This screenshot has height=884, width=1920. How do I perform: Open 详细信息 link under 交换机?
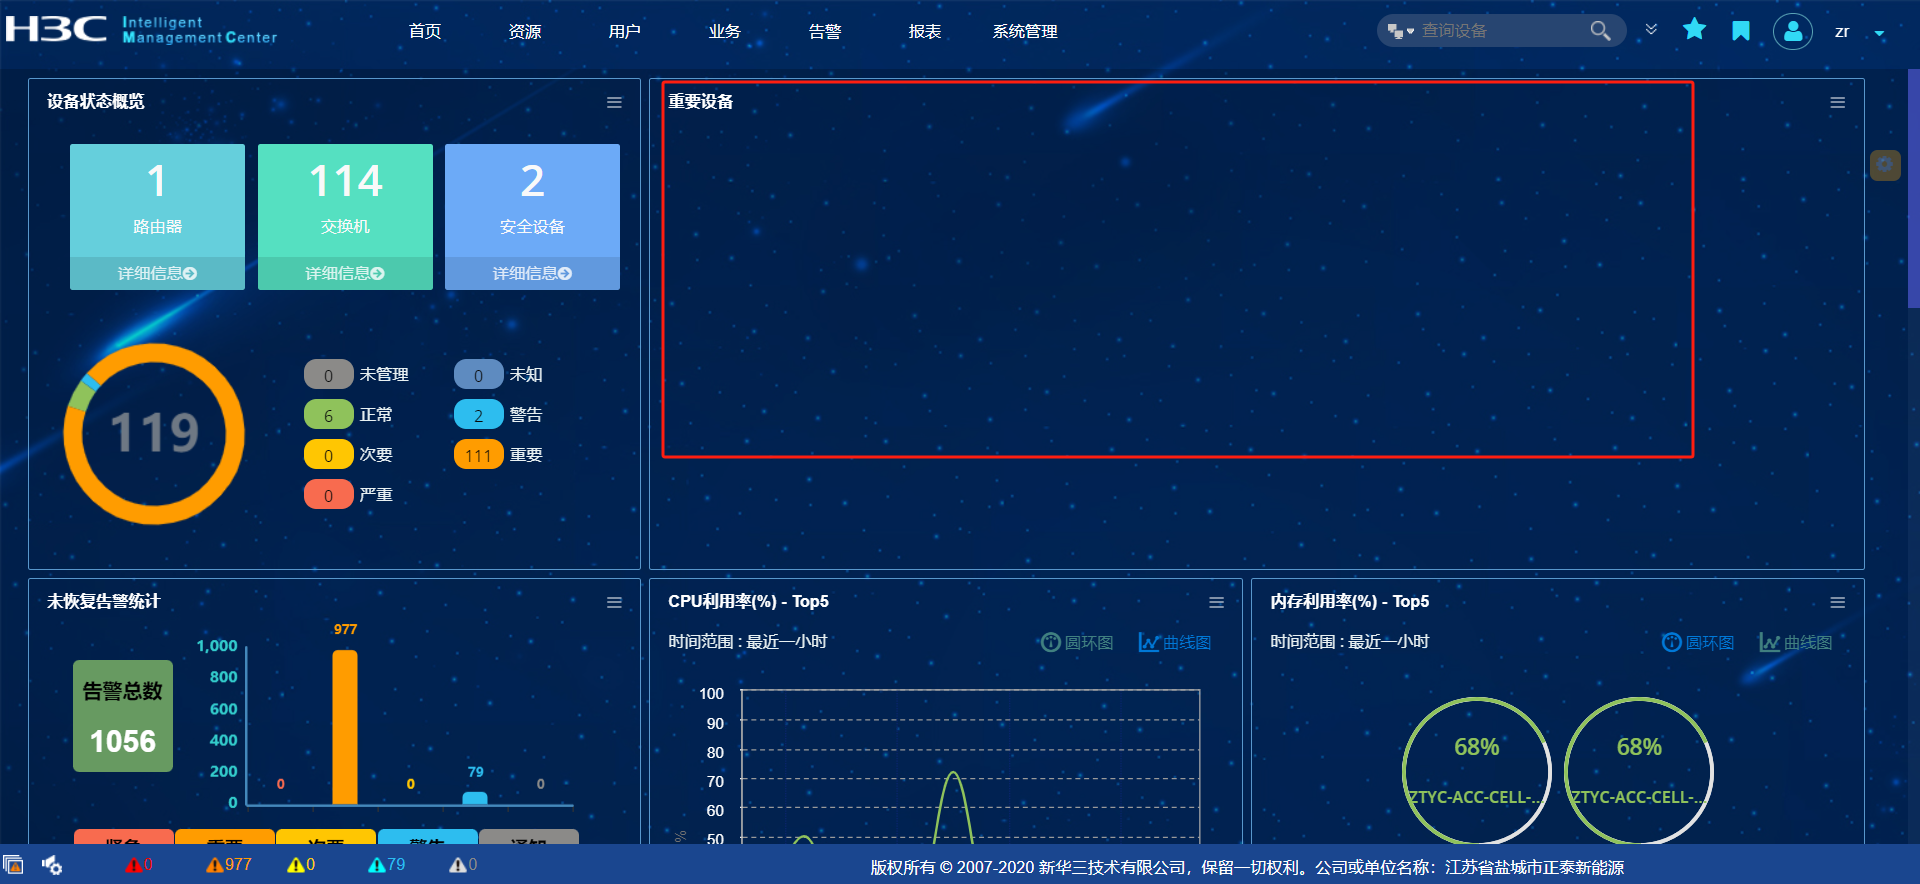[x=345, y=273]
